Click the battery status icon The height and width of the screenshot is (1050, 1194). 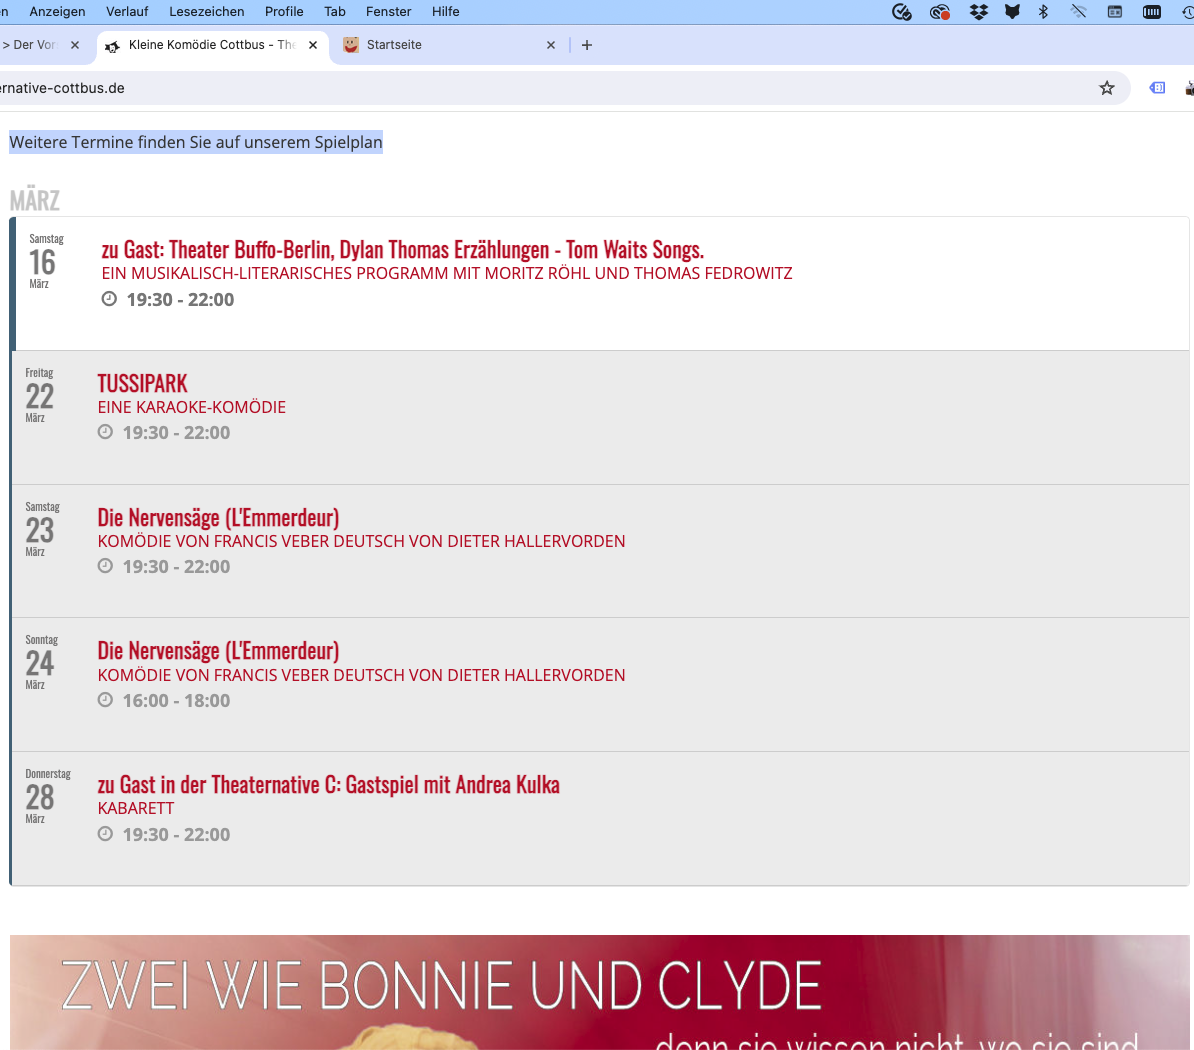[1152, 12]
